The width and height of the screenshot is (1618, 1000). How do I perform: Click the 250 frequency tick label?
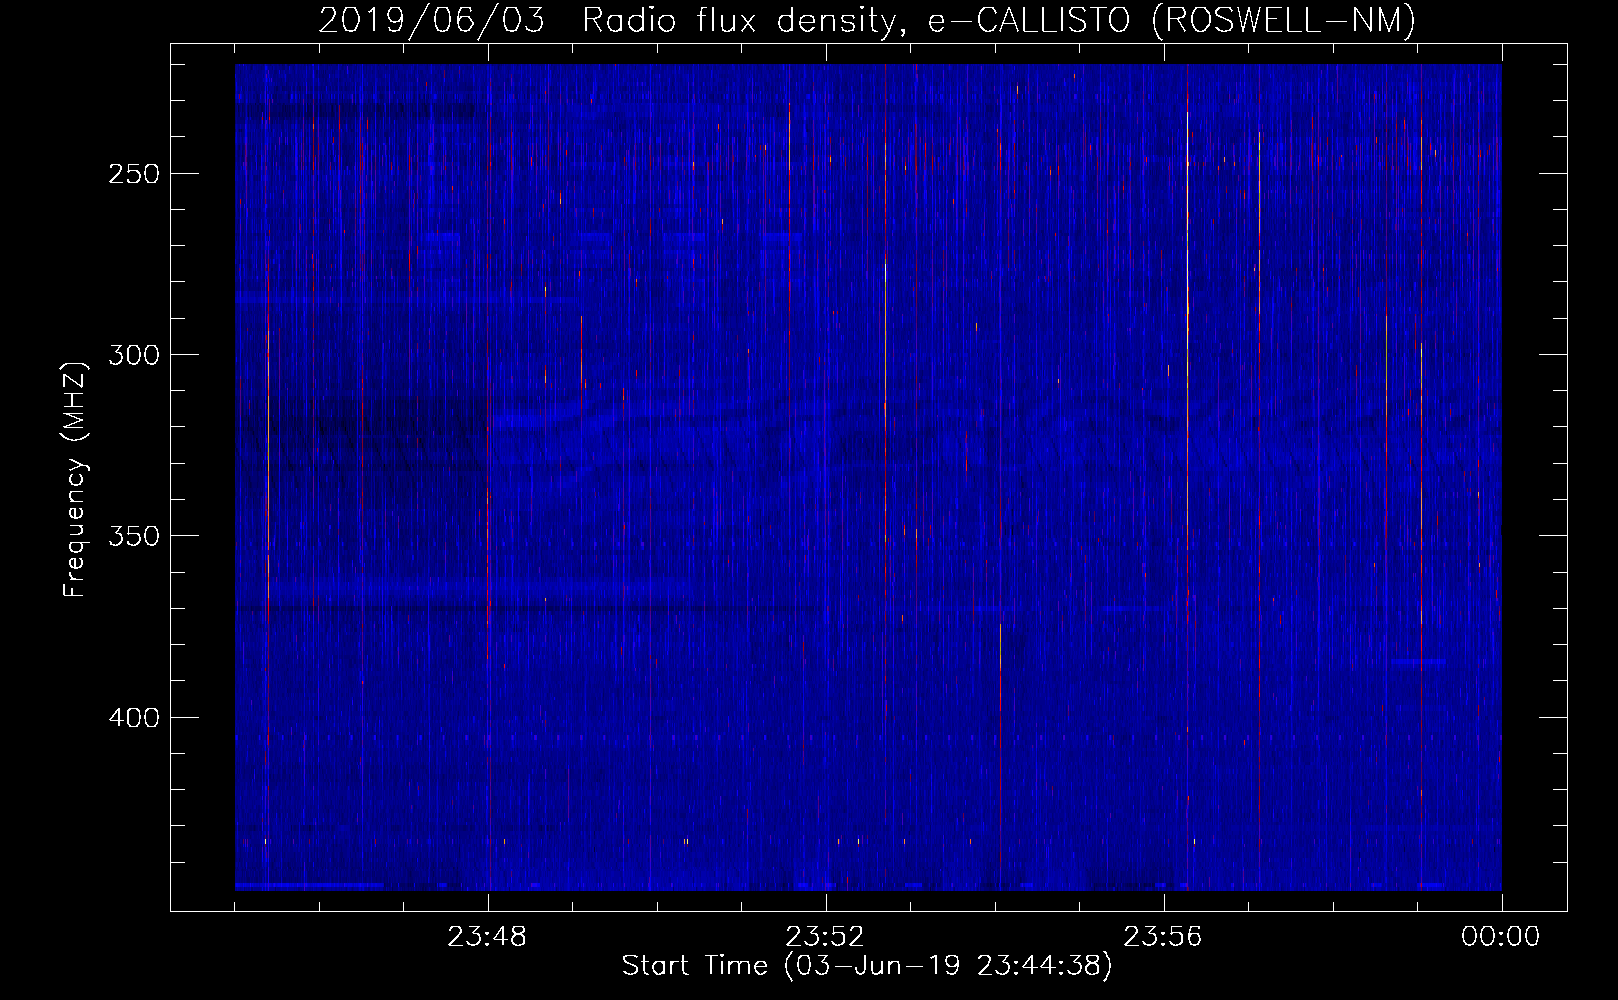point(134,174)
